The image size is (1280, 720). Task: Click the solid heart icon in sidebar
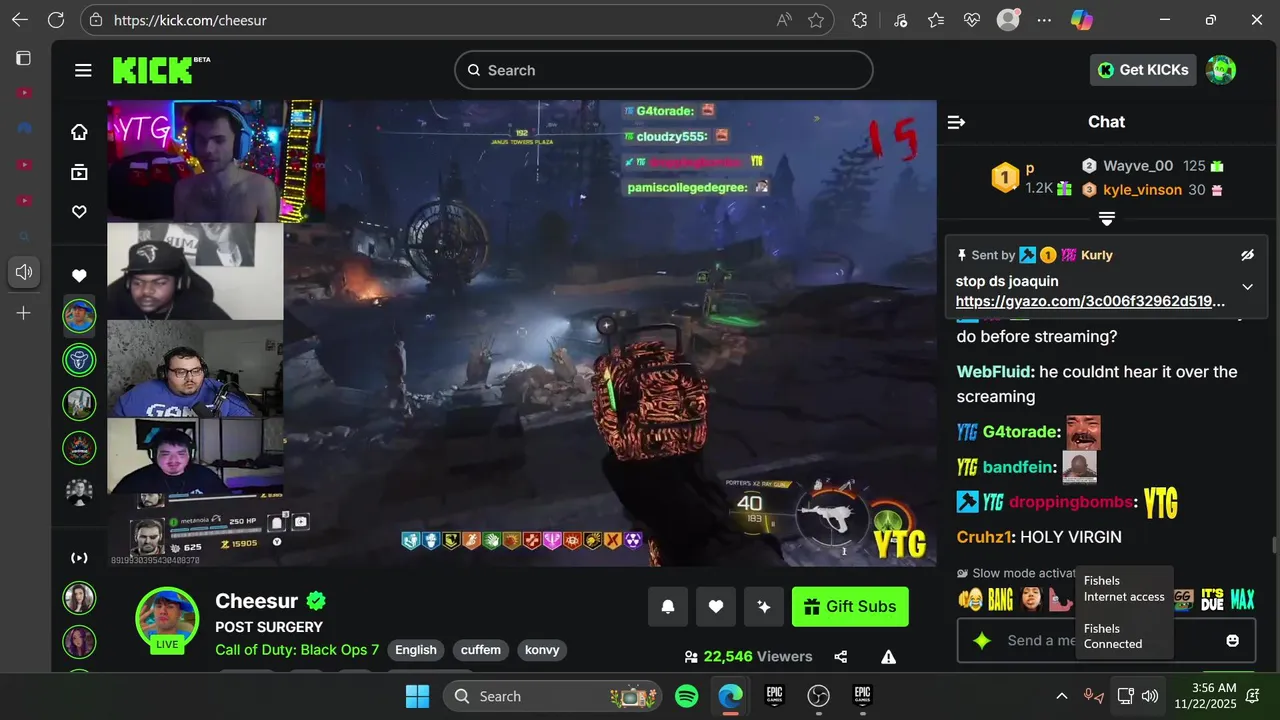click(x=79, y=276)
